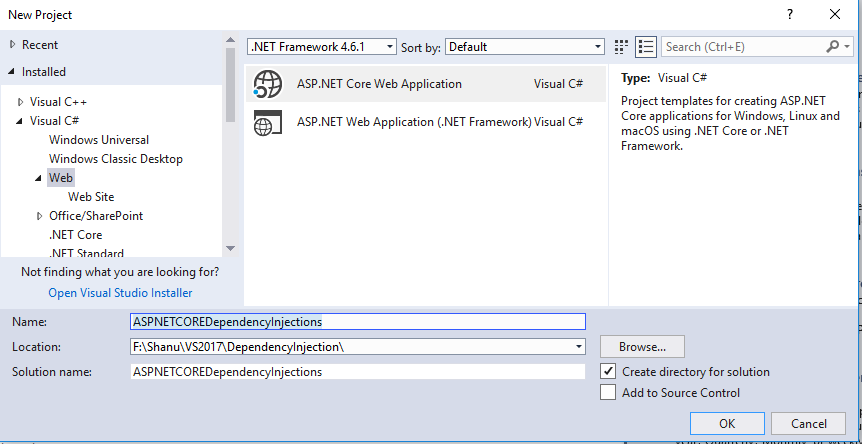Enable Add to Source Control checkbox

click(608, 392)
